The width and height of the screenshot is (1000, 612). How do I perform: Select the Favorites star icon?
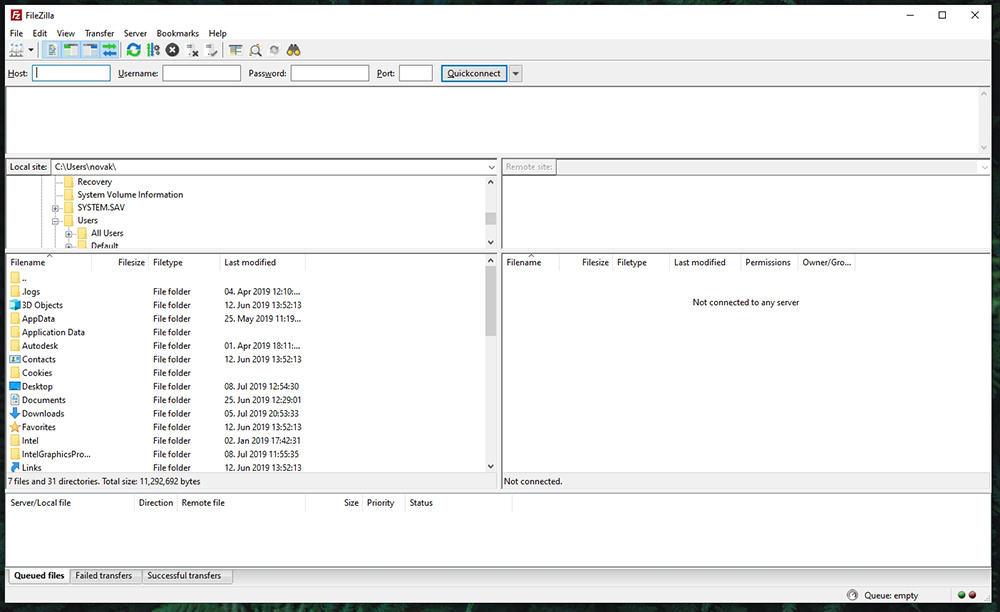(x=15, y=426)
